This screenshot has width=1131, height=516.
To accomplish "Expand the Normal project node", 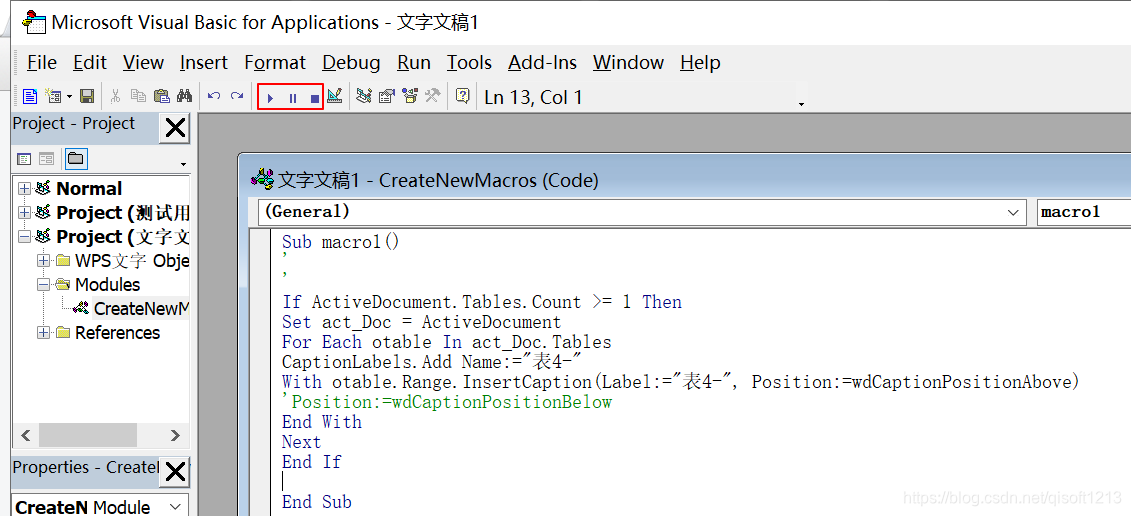I will click(25, 188).
